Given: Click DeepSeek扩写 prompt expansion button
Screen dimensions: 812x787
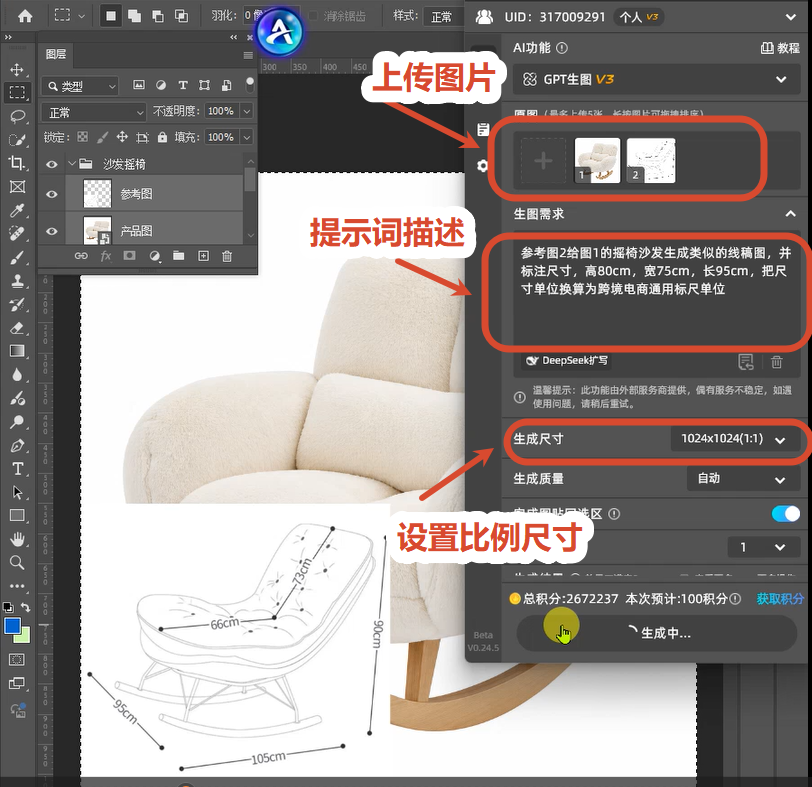Looking at the screenshot, I should pyautogui.click(x=567, y=360).
